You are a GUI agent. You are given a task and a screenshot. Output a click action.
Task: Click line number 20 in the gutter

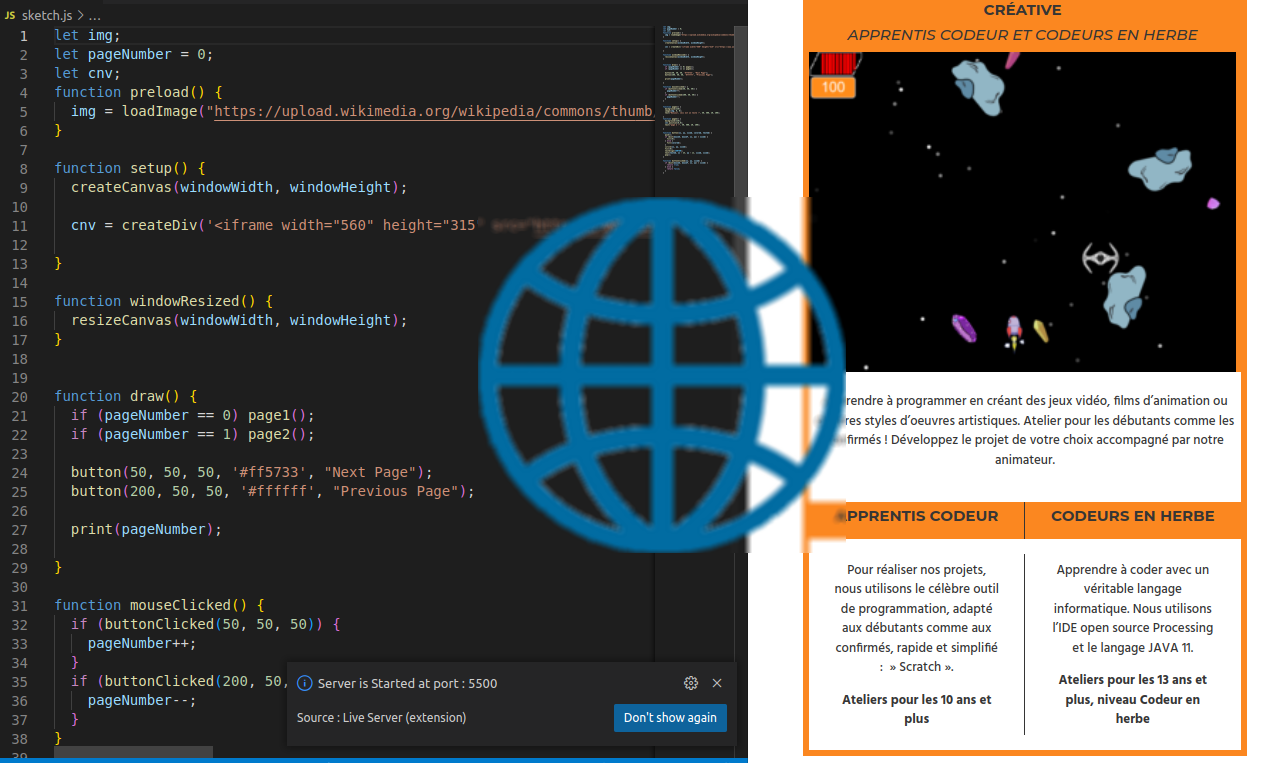click(x=19, y=396)
